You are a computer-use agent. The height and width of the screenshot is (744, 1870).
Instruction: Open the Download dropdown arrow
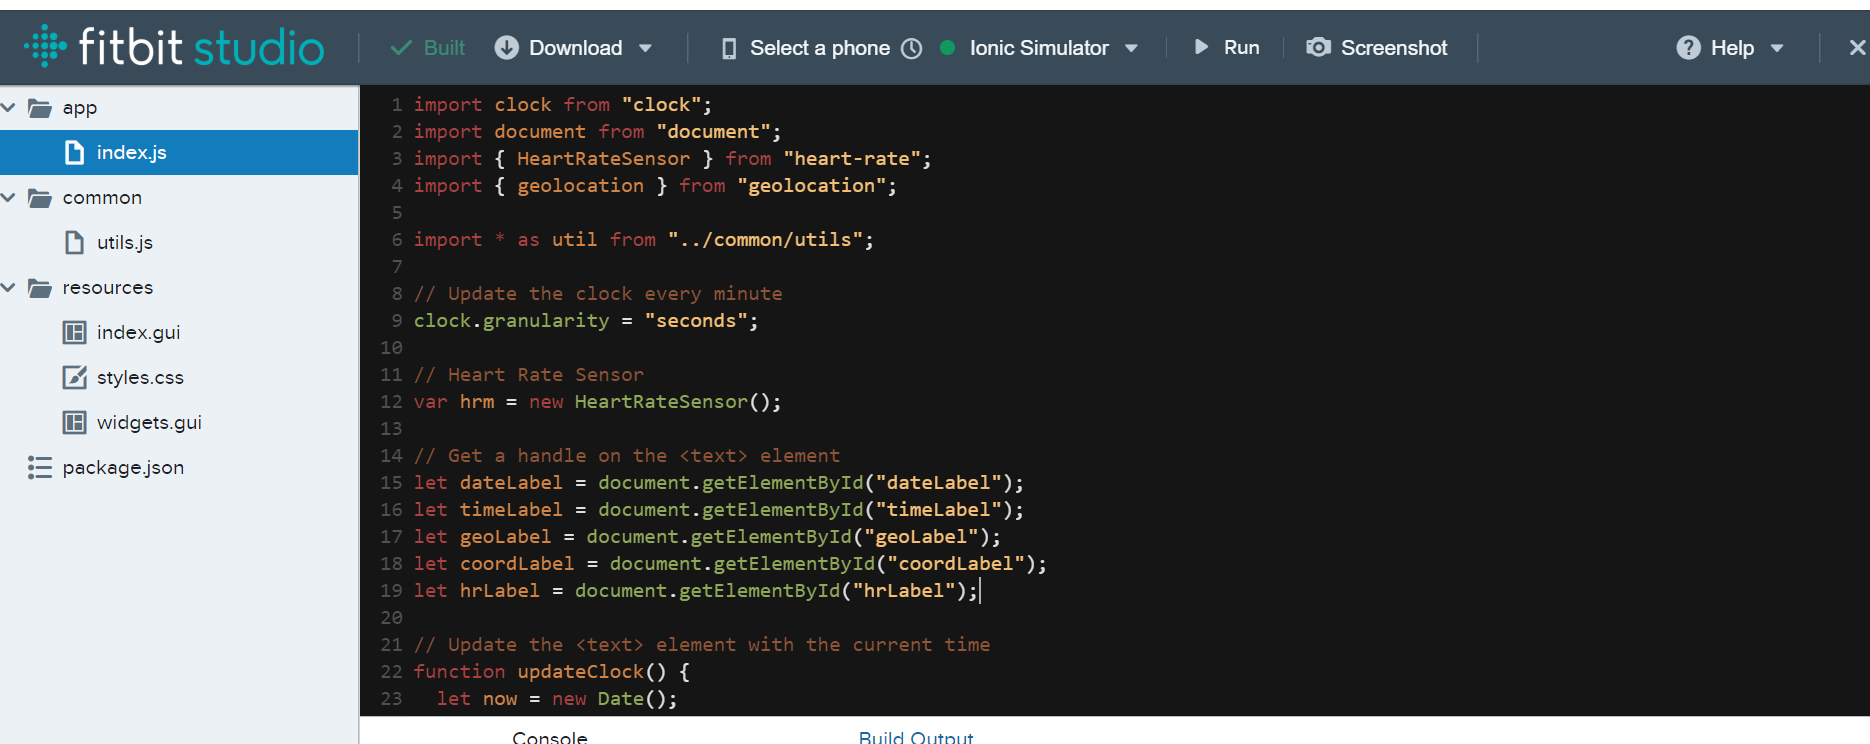[646, 48]
